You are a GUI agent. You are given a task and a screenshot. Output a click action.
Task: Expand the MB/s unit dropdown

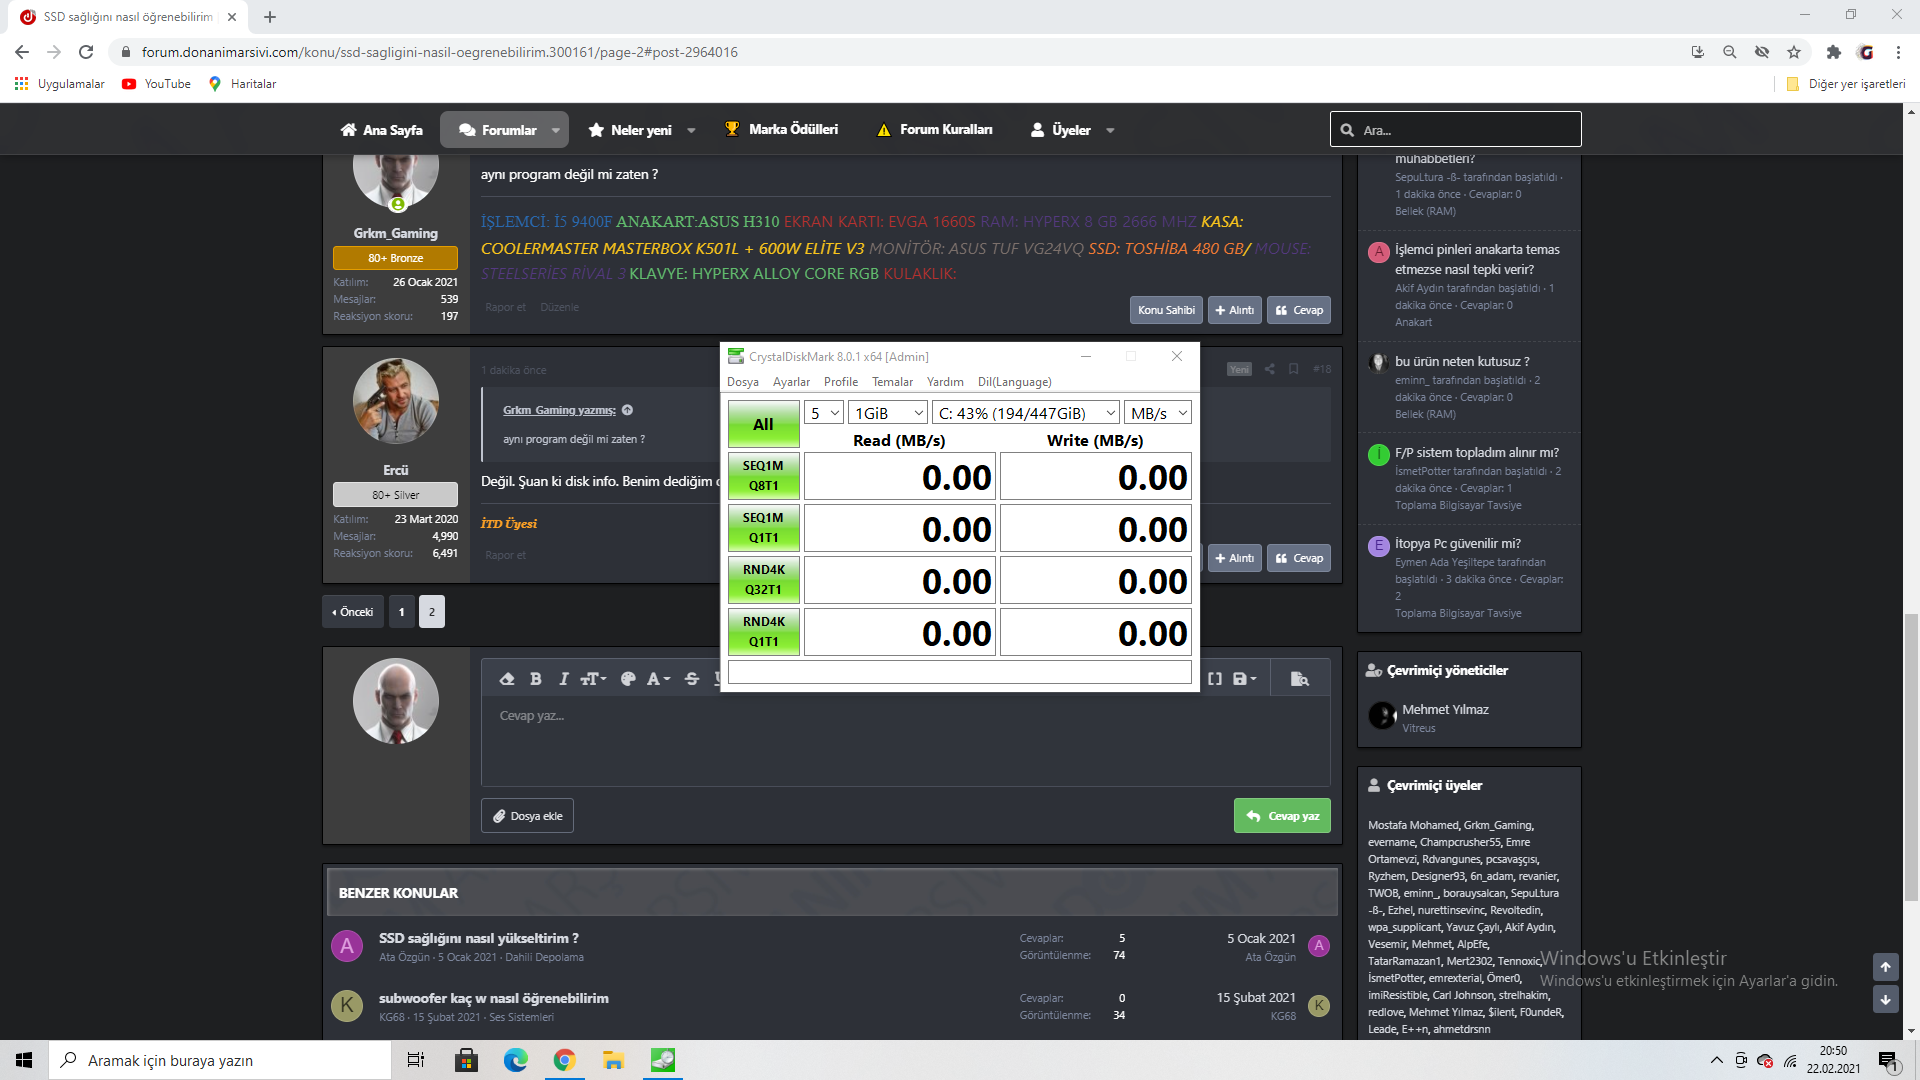(x=1158, y=413)
